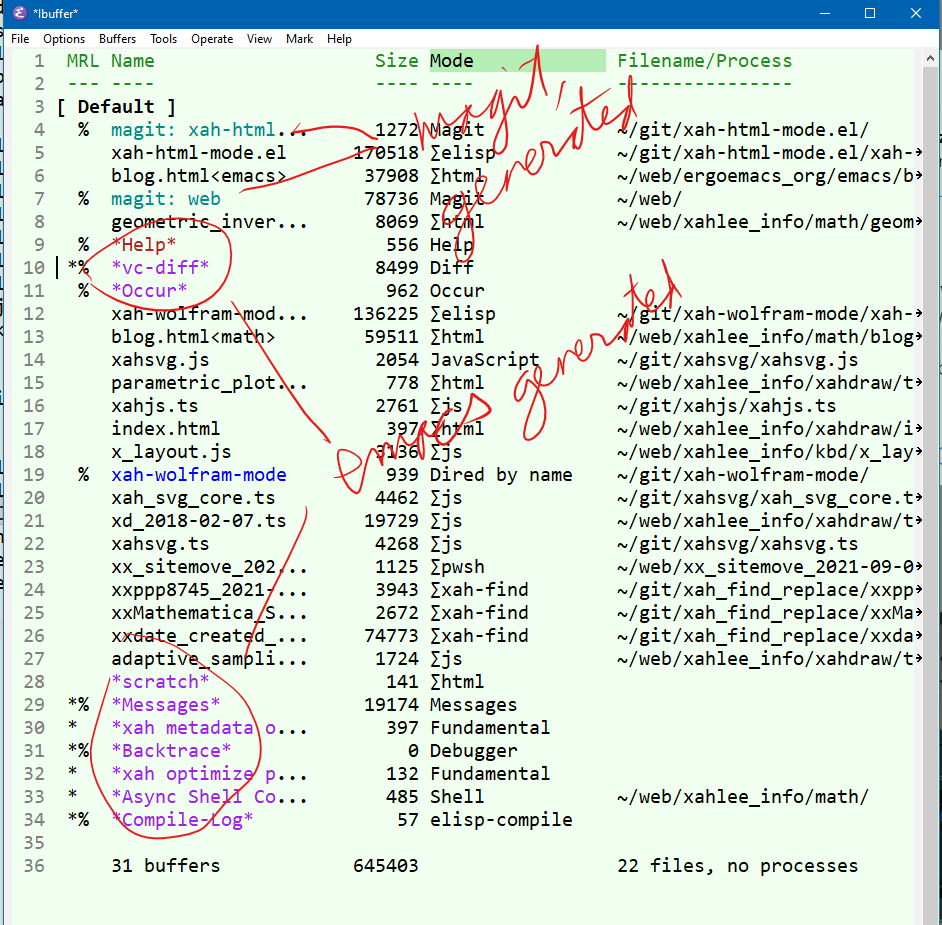Open the Operate menu

point(212,39)
